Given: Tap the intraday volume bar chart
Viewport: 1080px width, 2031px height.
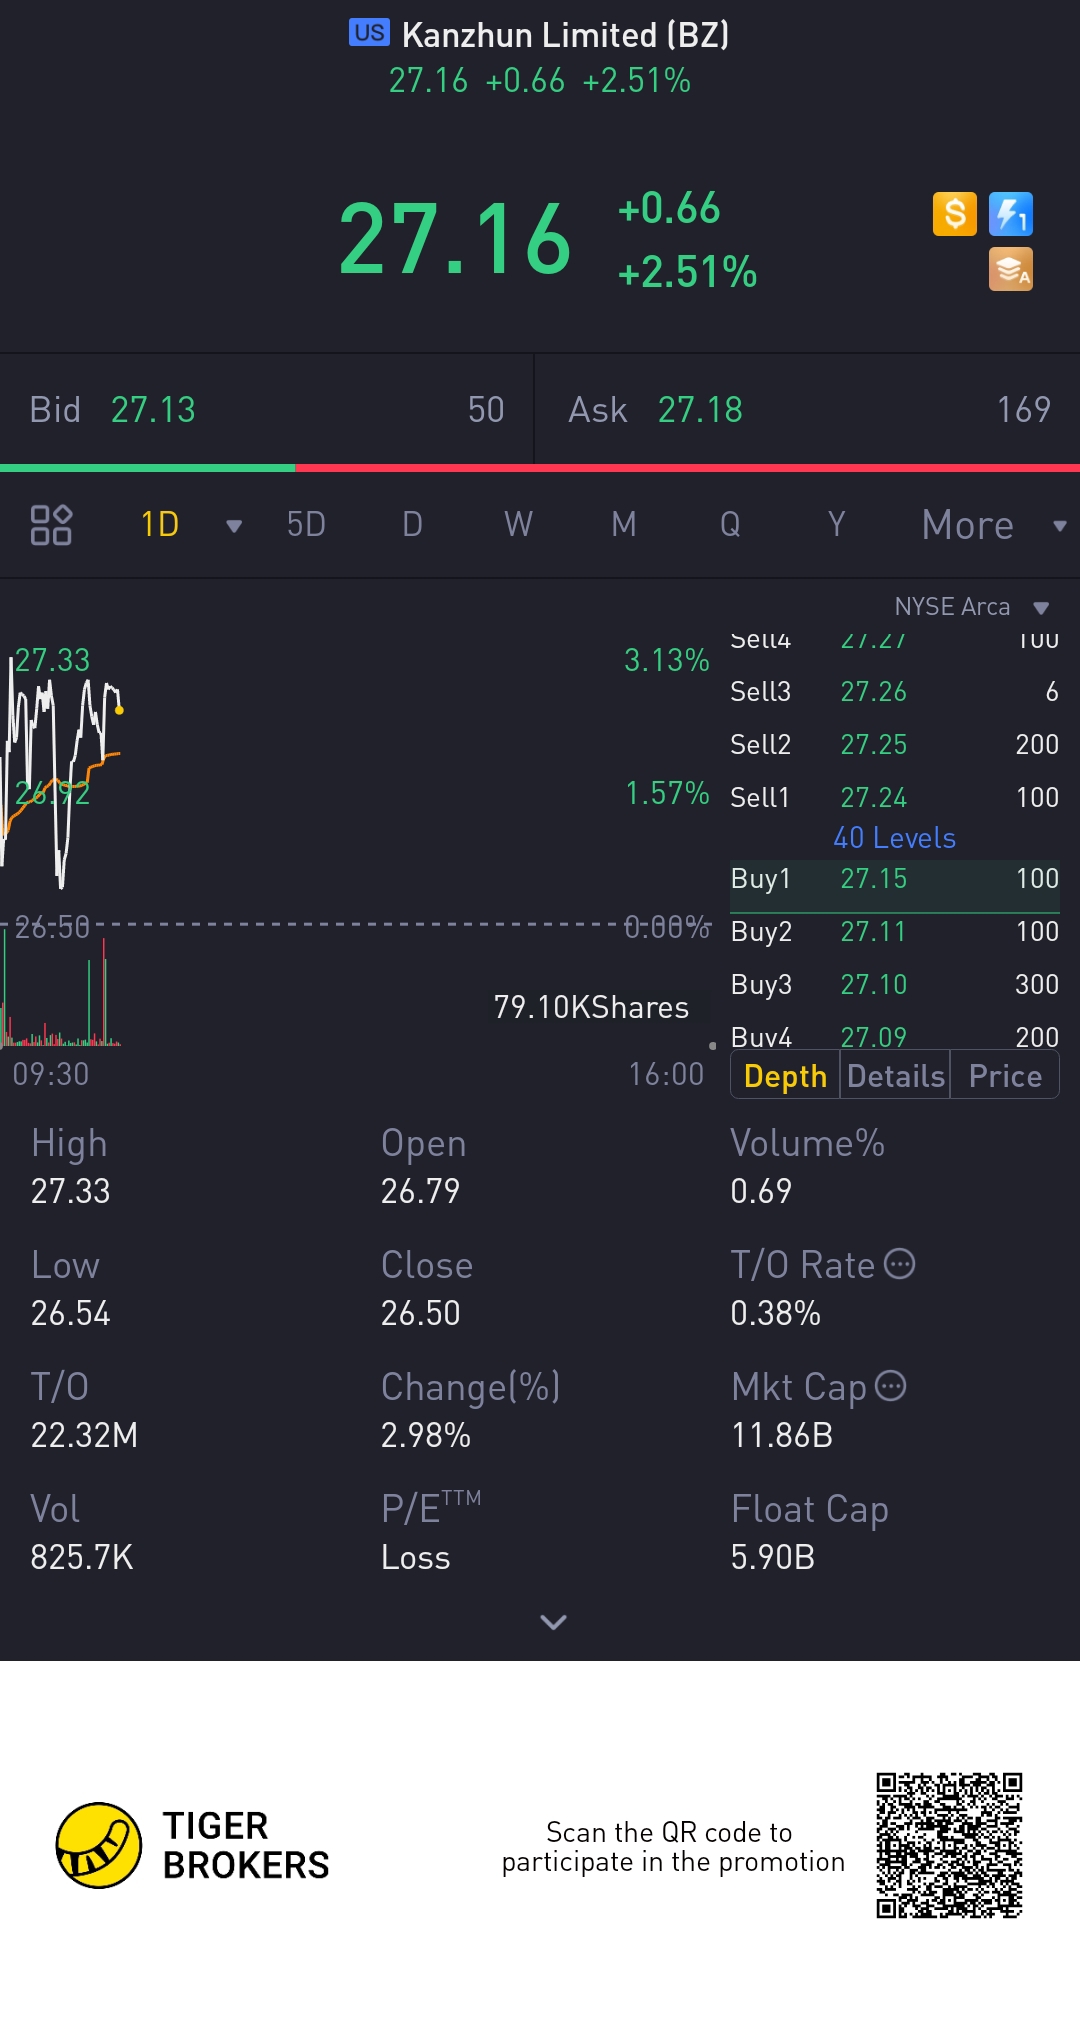Looking at the screenshot, I should coord(355,990).
